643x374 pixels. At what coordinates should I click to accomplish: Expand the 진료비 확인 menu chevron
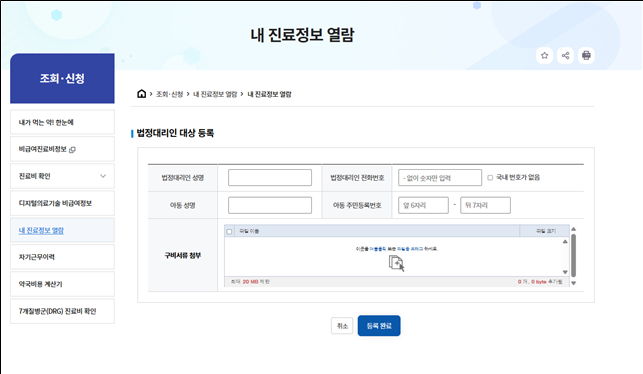click(x=103, y=176)
